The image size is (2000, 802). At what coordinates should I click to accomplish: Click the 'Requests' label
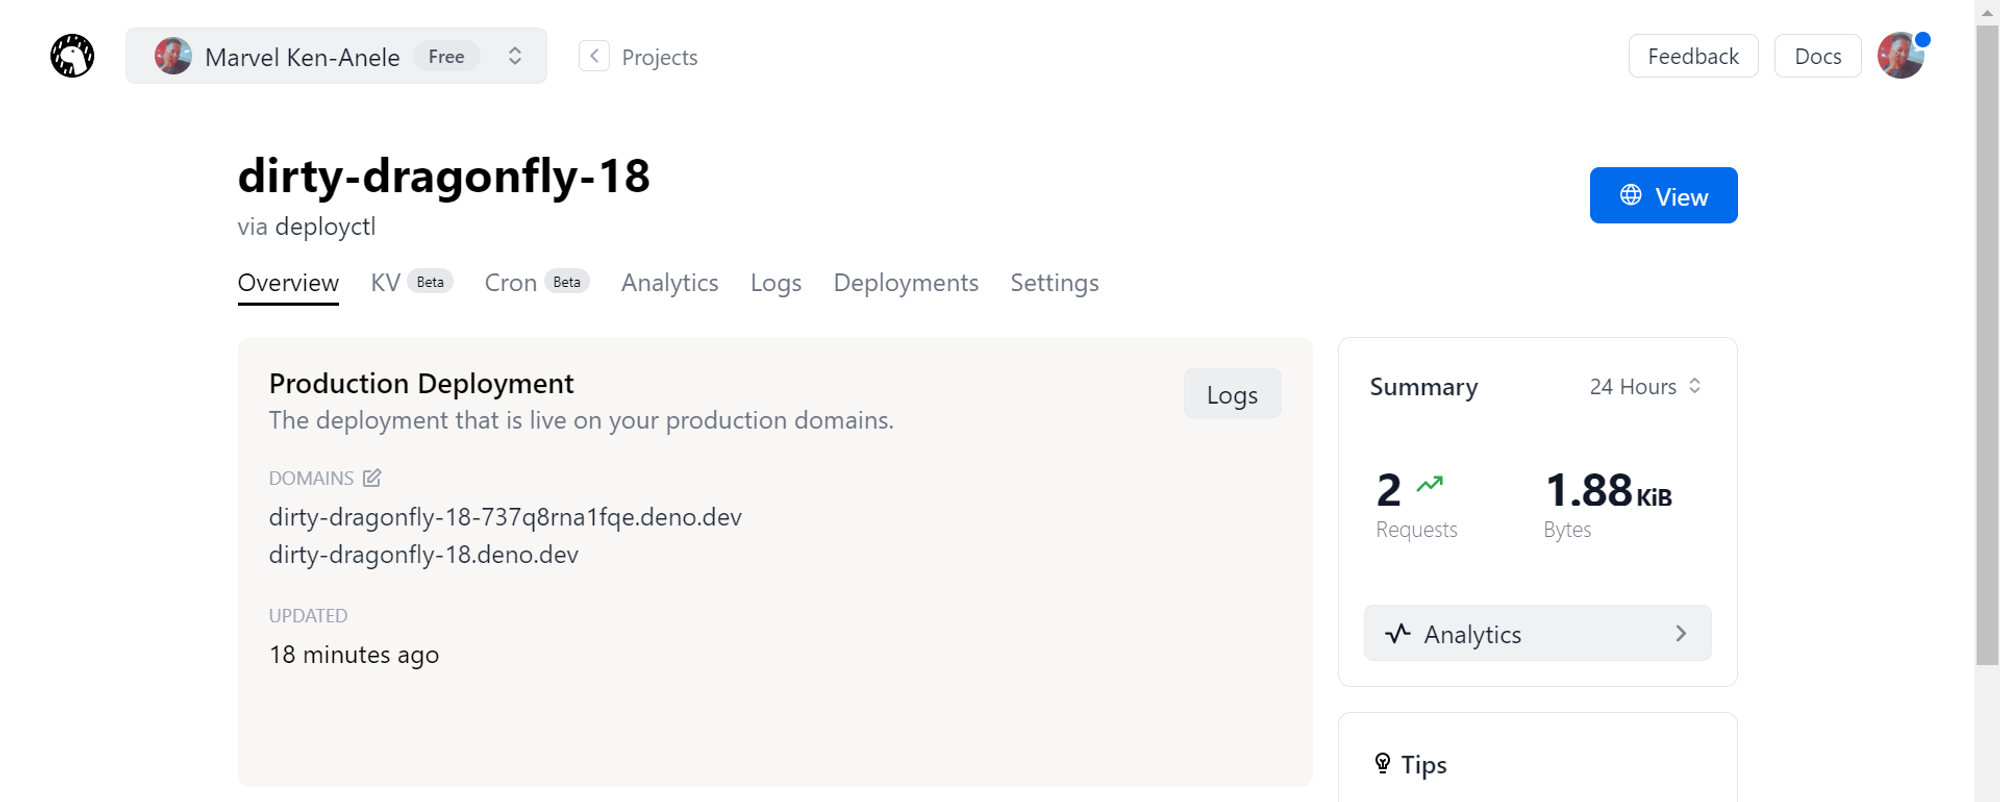coord(1416,529)
